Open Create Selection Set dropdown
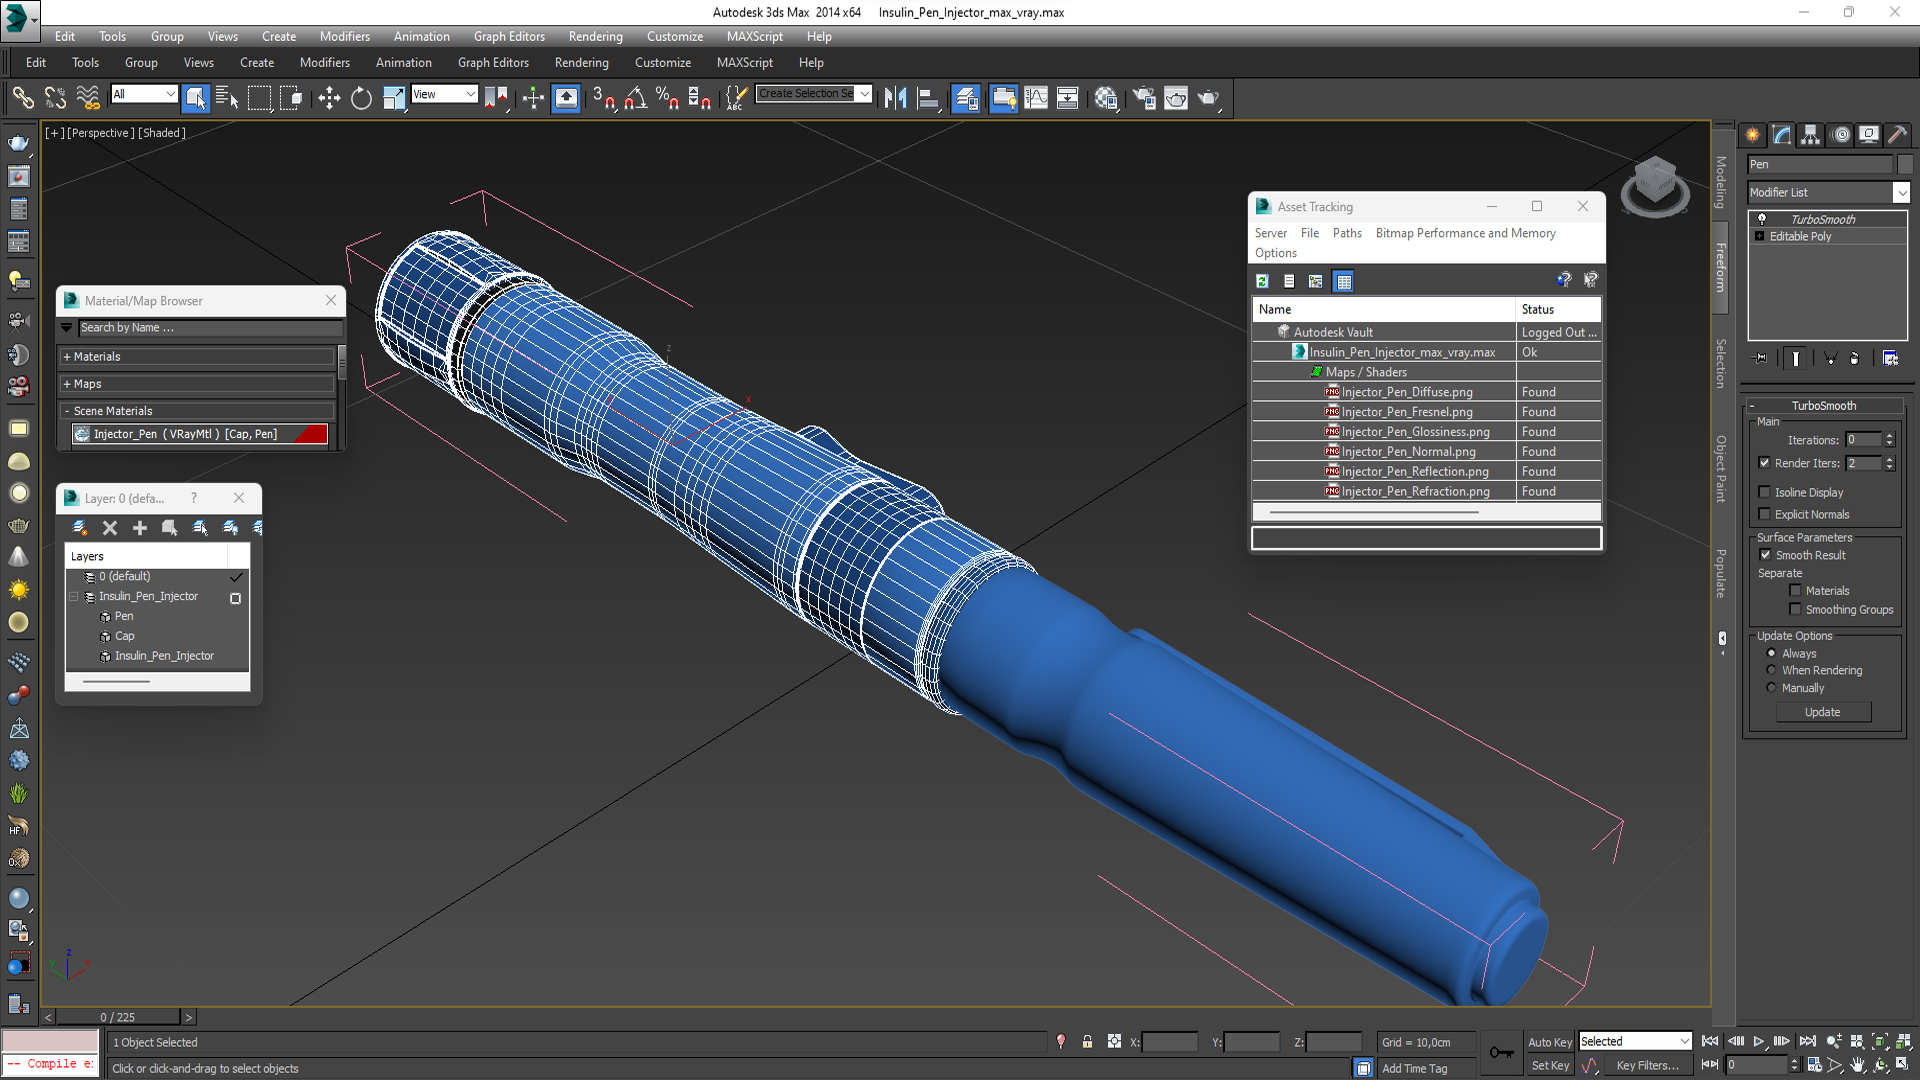 point(814,94)
